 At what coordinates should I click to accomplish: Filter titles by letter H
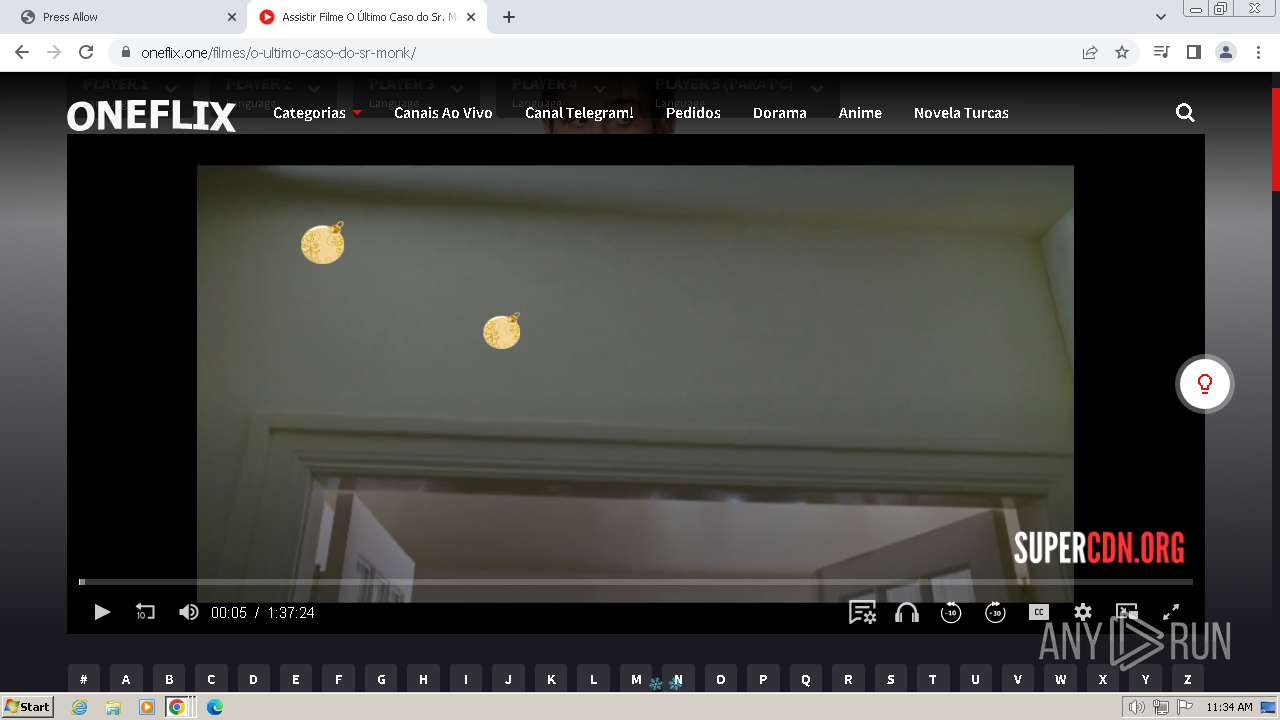[x=423, y=679]
